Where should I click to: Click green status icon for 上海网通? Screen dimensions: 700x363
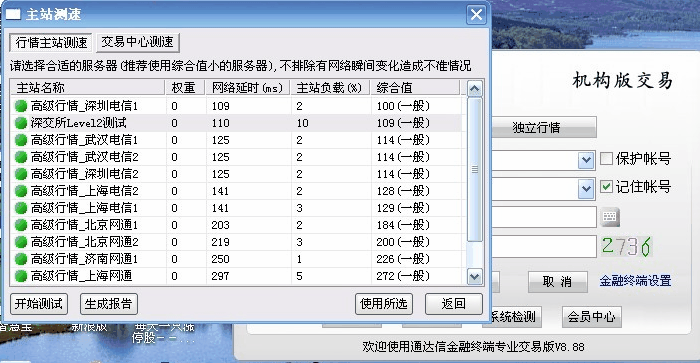tap(21, 276)
